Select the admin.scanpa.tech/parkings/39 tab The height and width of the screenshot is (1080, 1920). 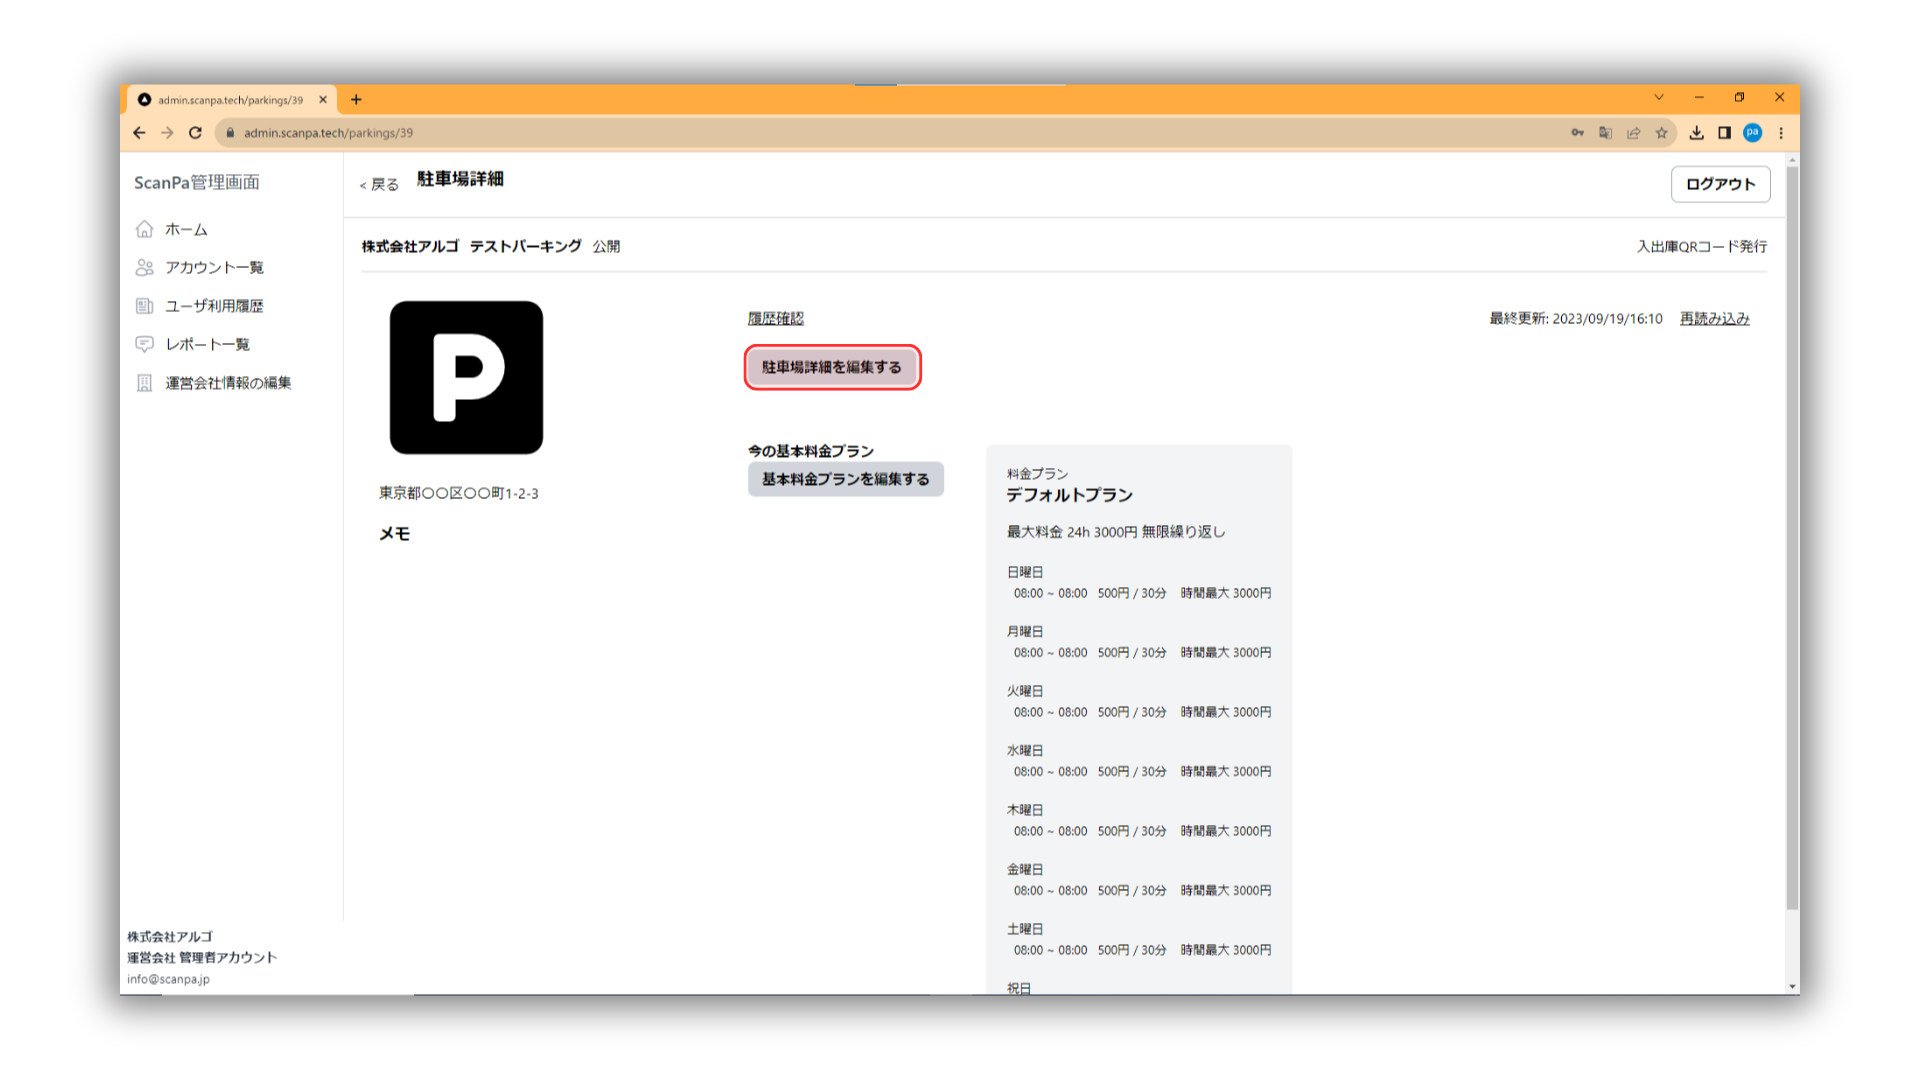click(230, 99)
